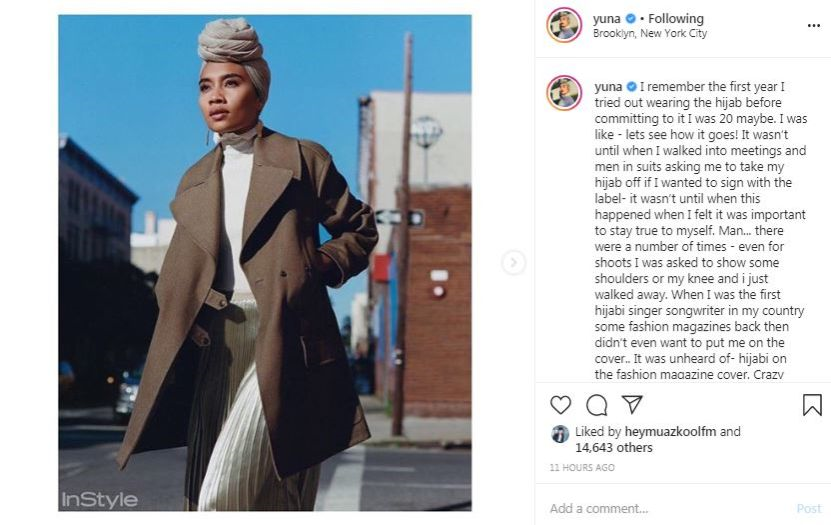Focus the Add a comment field
The height and width of the screenshot is (525, 831).
pos(668,509)
